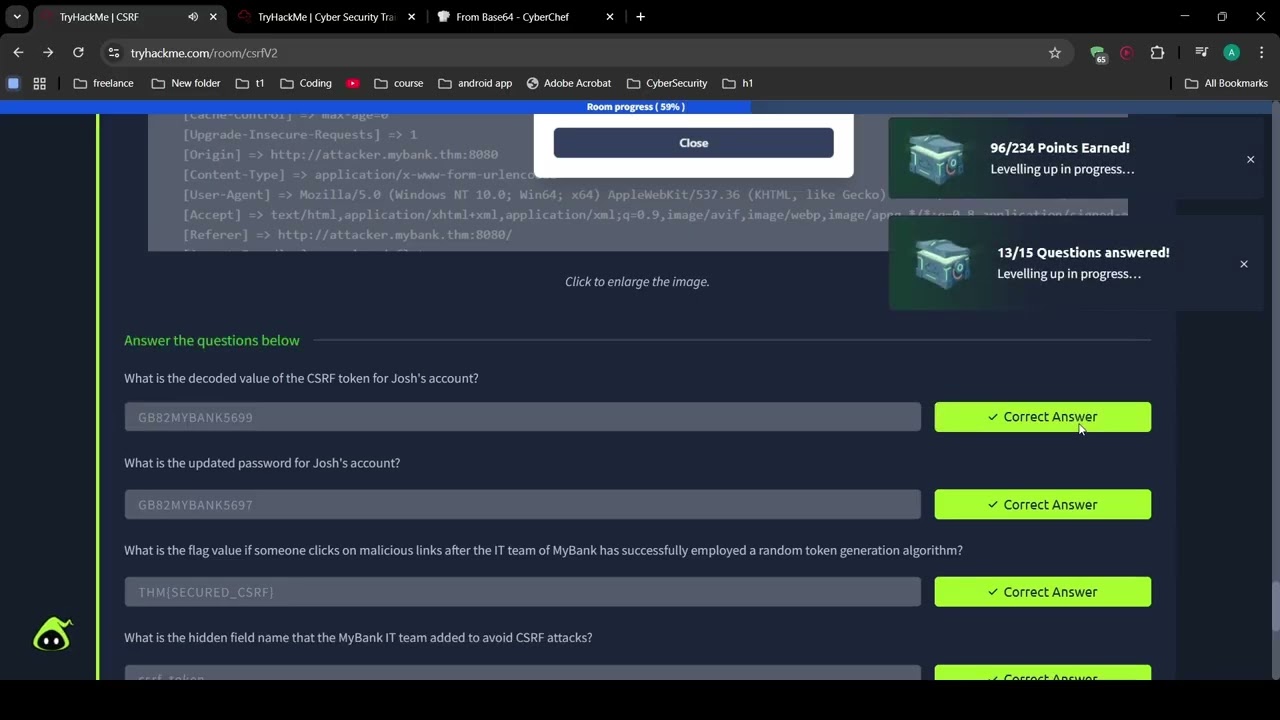Select the question about Josh's updated password
Image resolution: width=1280 pixels, height=720 pixels.
point(262,463)
